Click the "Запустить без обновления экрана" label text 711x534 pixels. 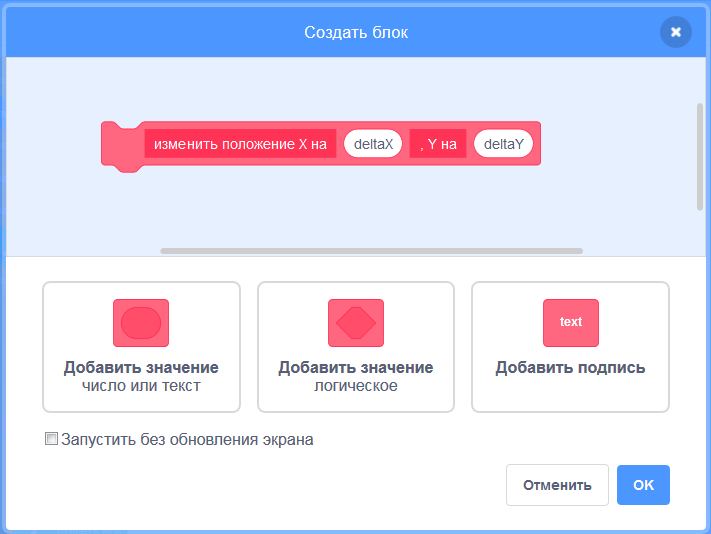(x=187, y=439)
